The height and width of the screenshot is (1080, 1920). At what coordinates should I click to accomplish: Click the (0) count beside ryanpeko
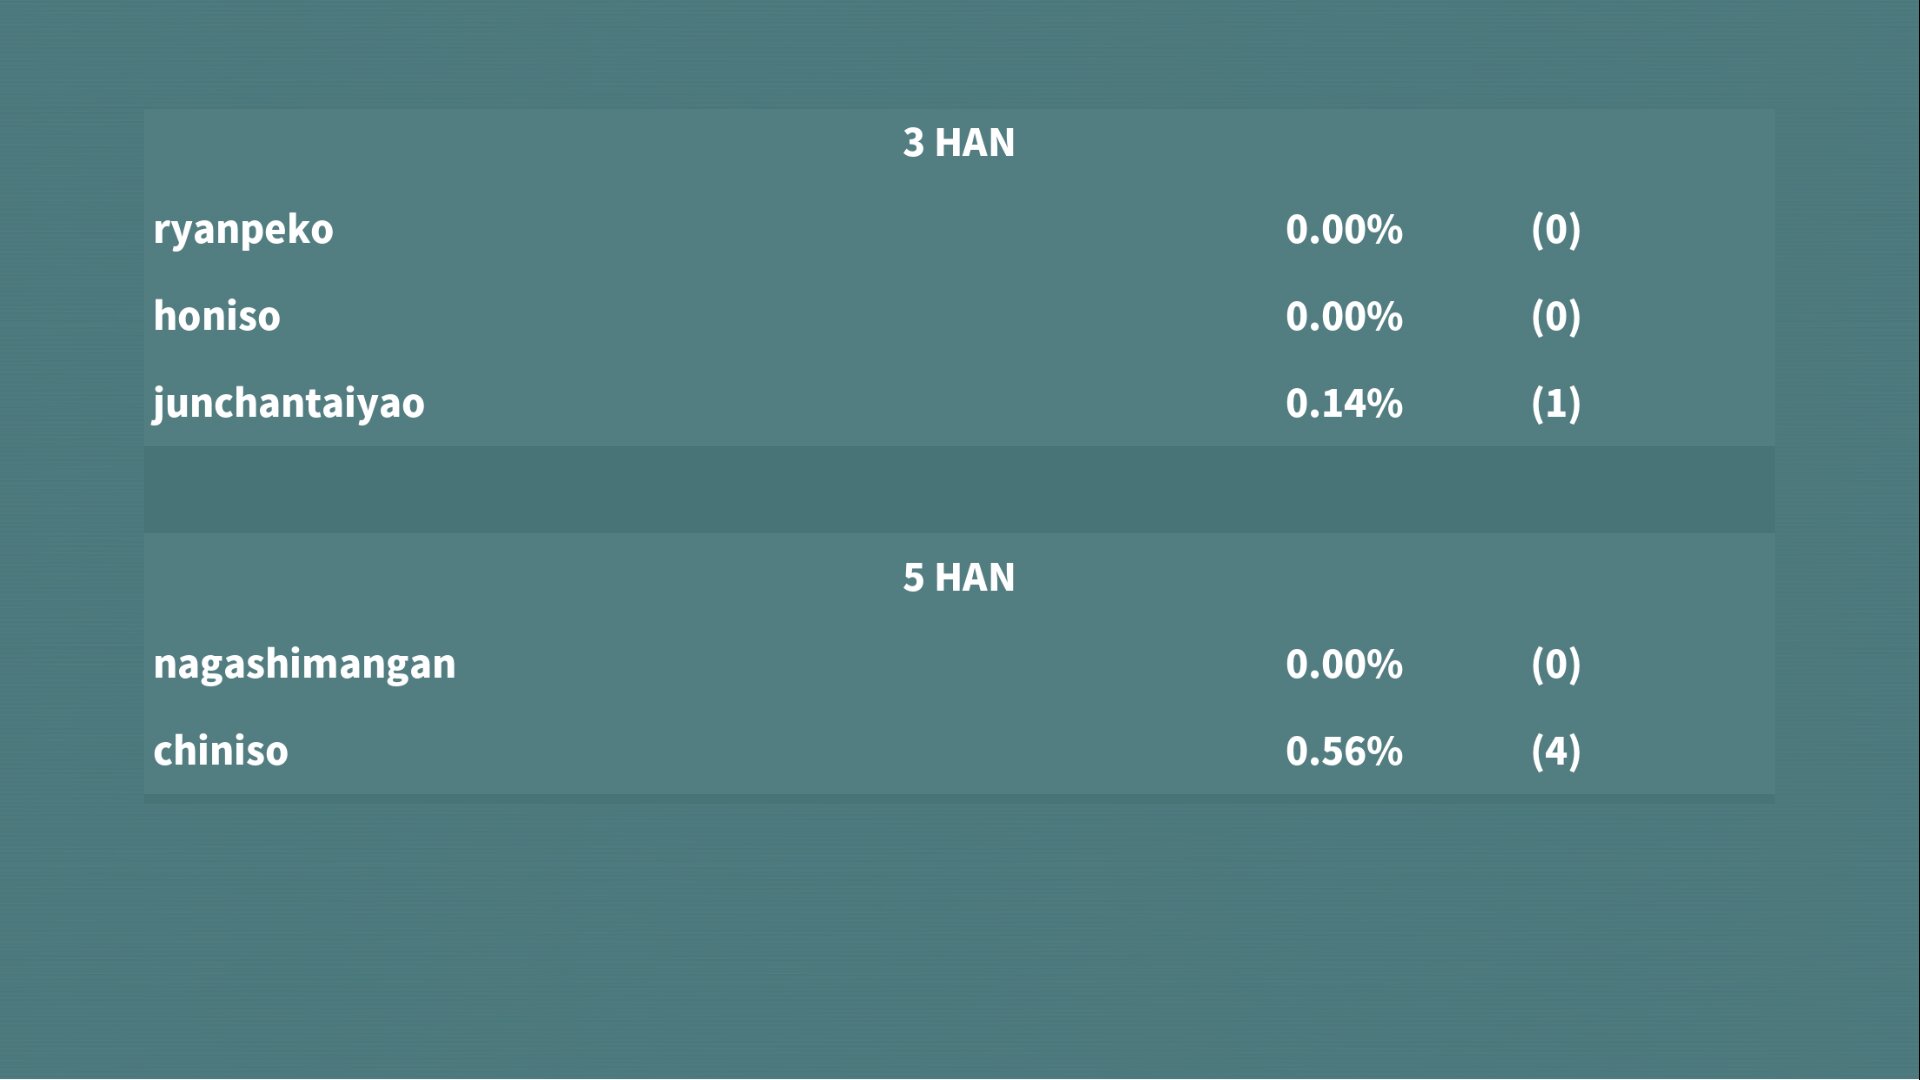(x=1555, y=230)
